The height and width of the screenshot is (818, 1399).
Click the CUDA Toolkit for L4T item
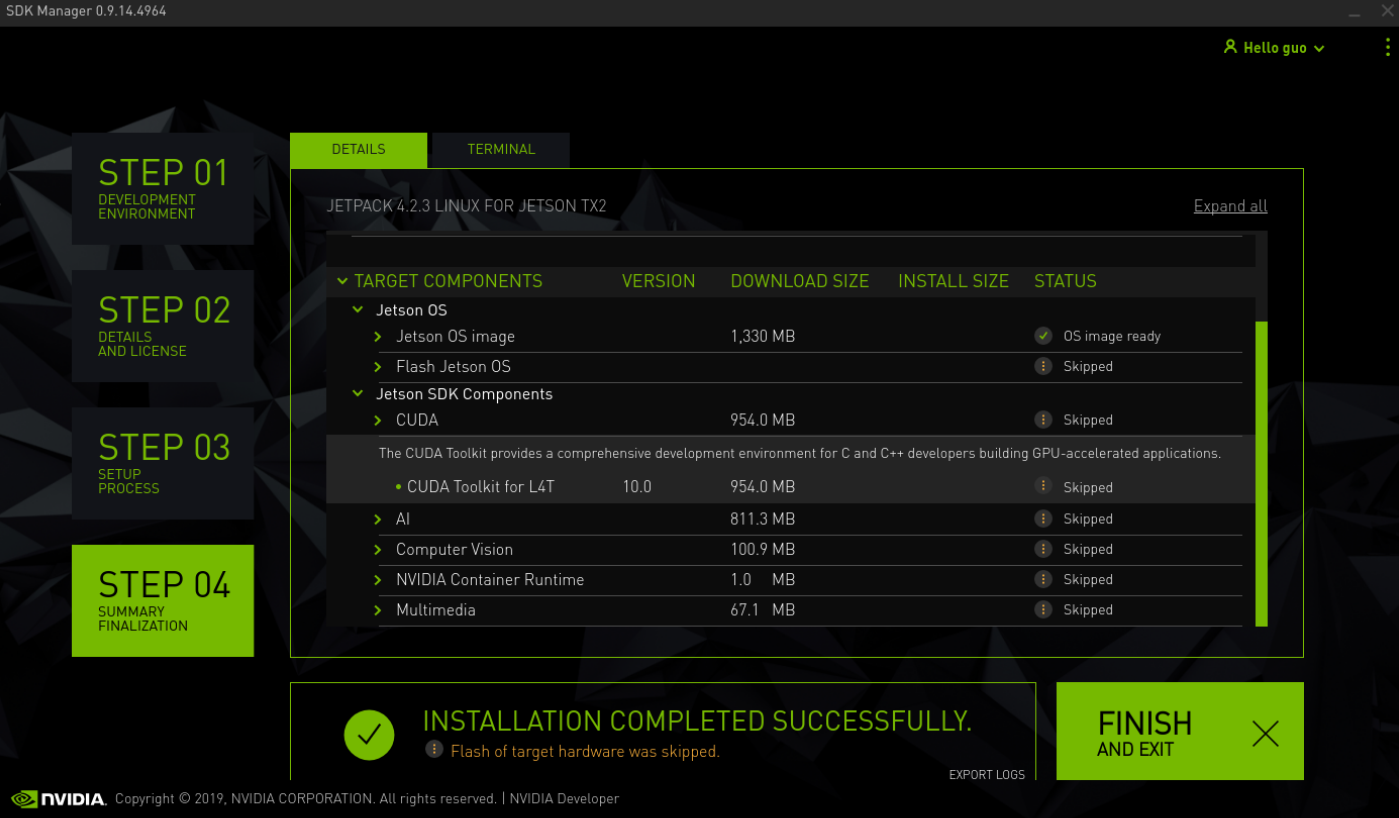(x=480, y=487)
